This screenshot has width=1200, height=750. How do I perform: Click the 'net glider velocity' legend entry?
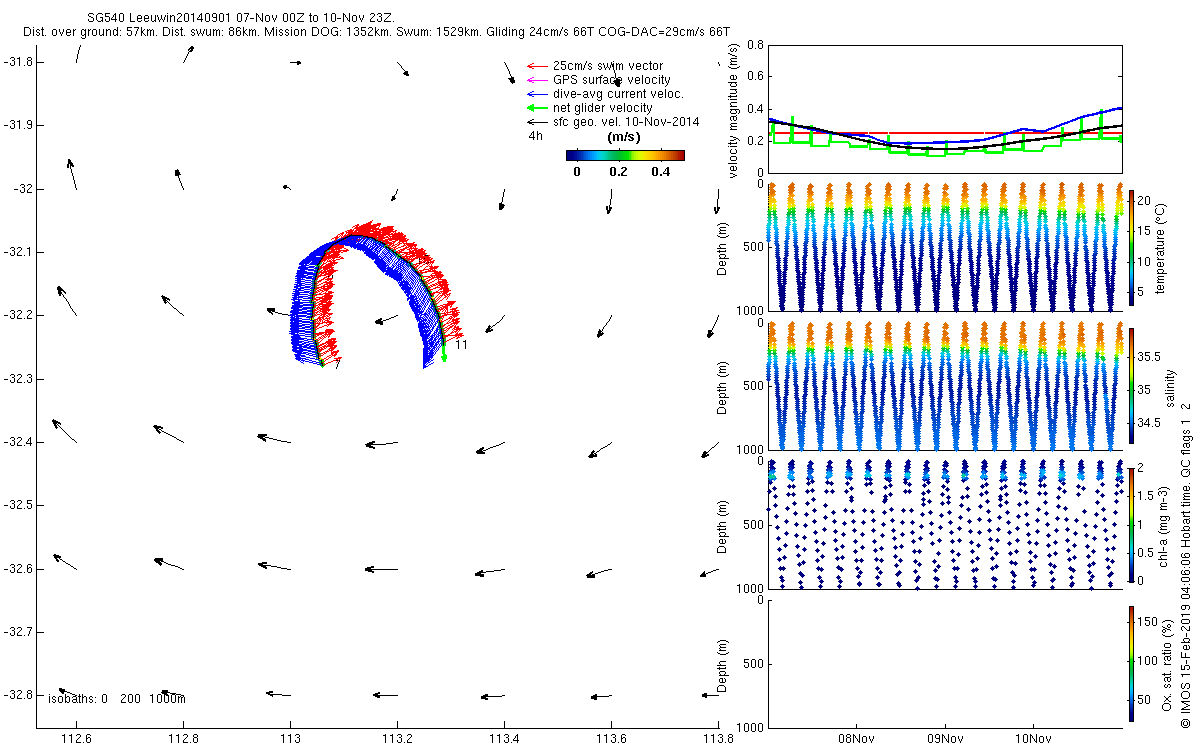603,108
